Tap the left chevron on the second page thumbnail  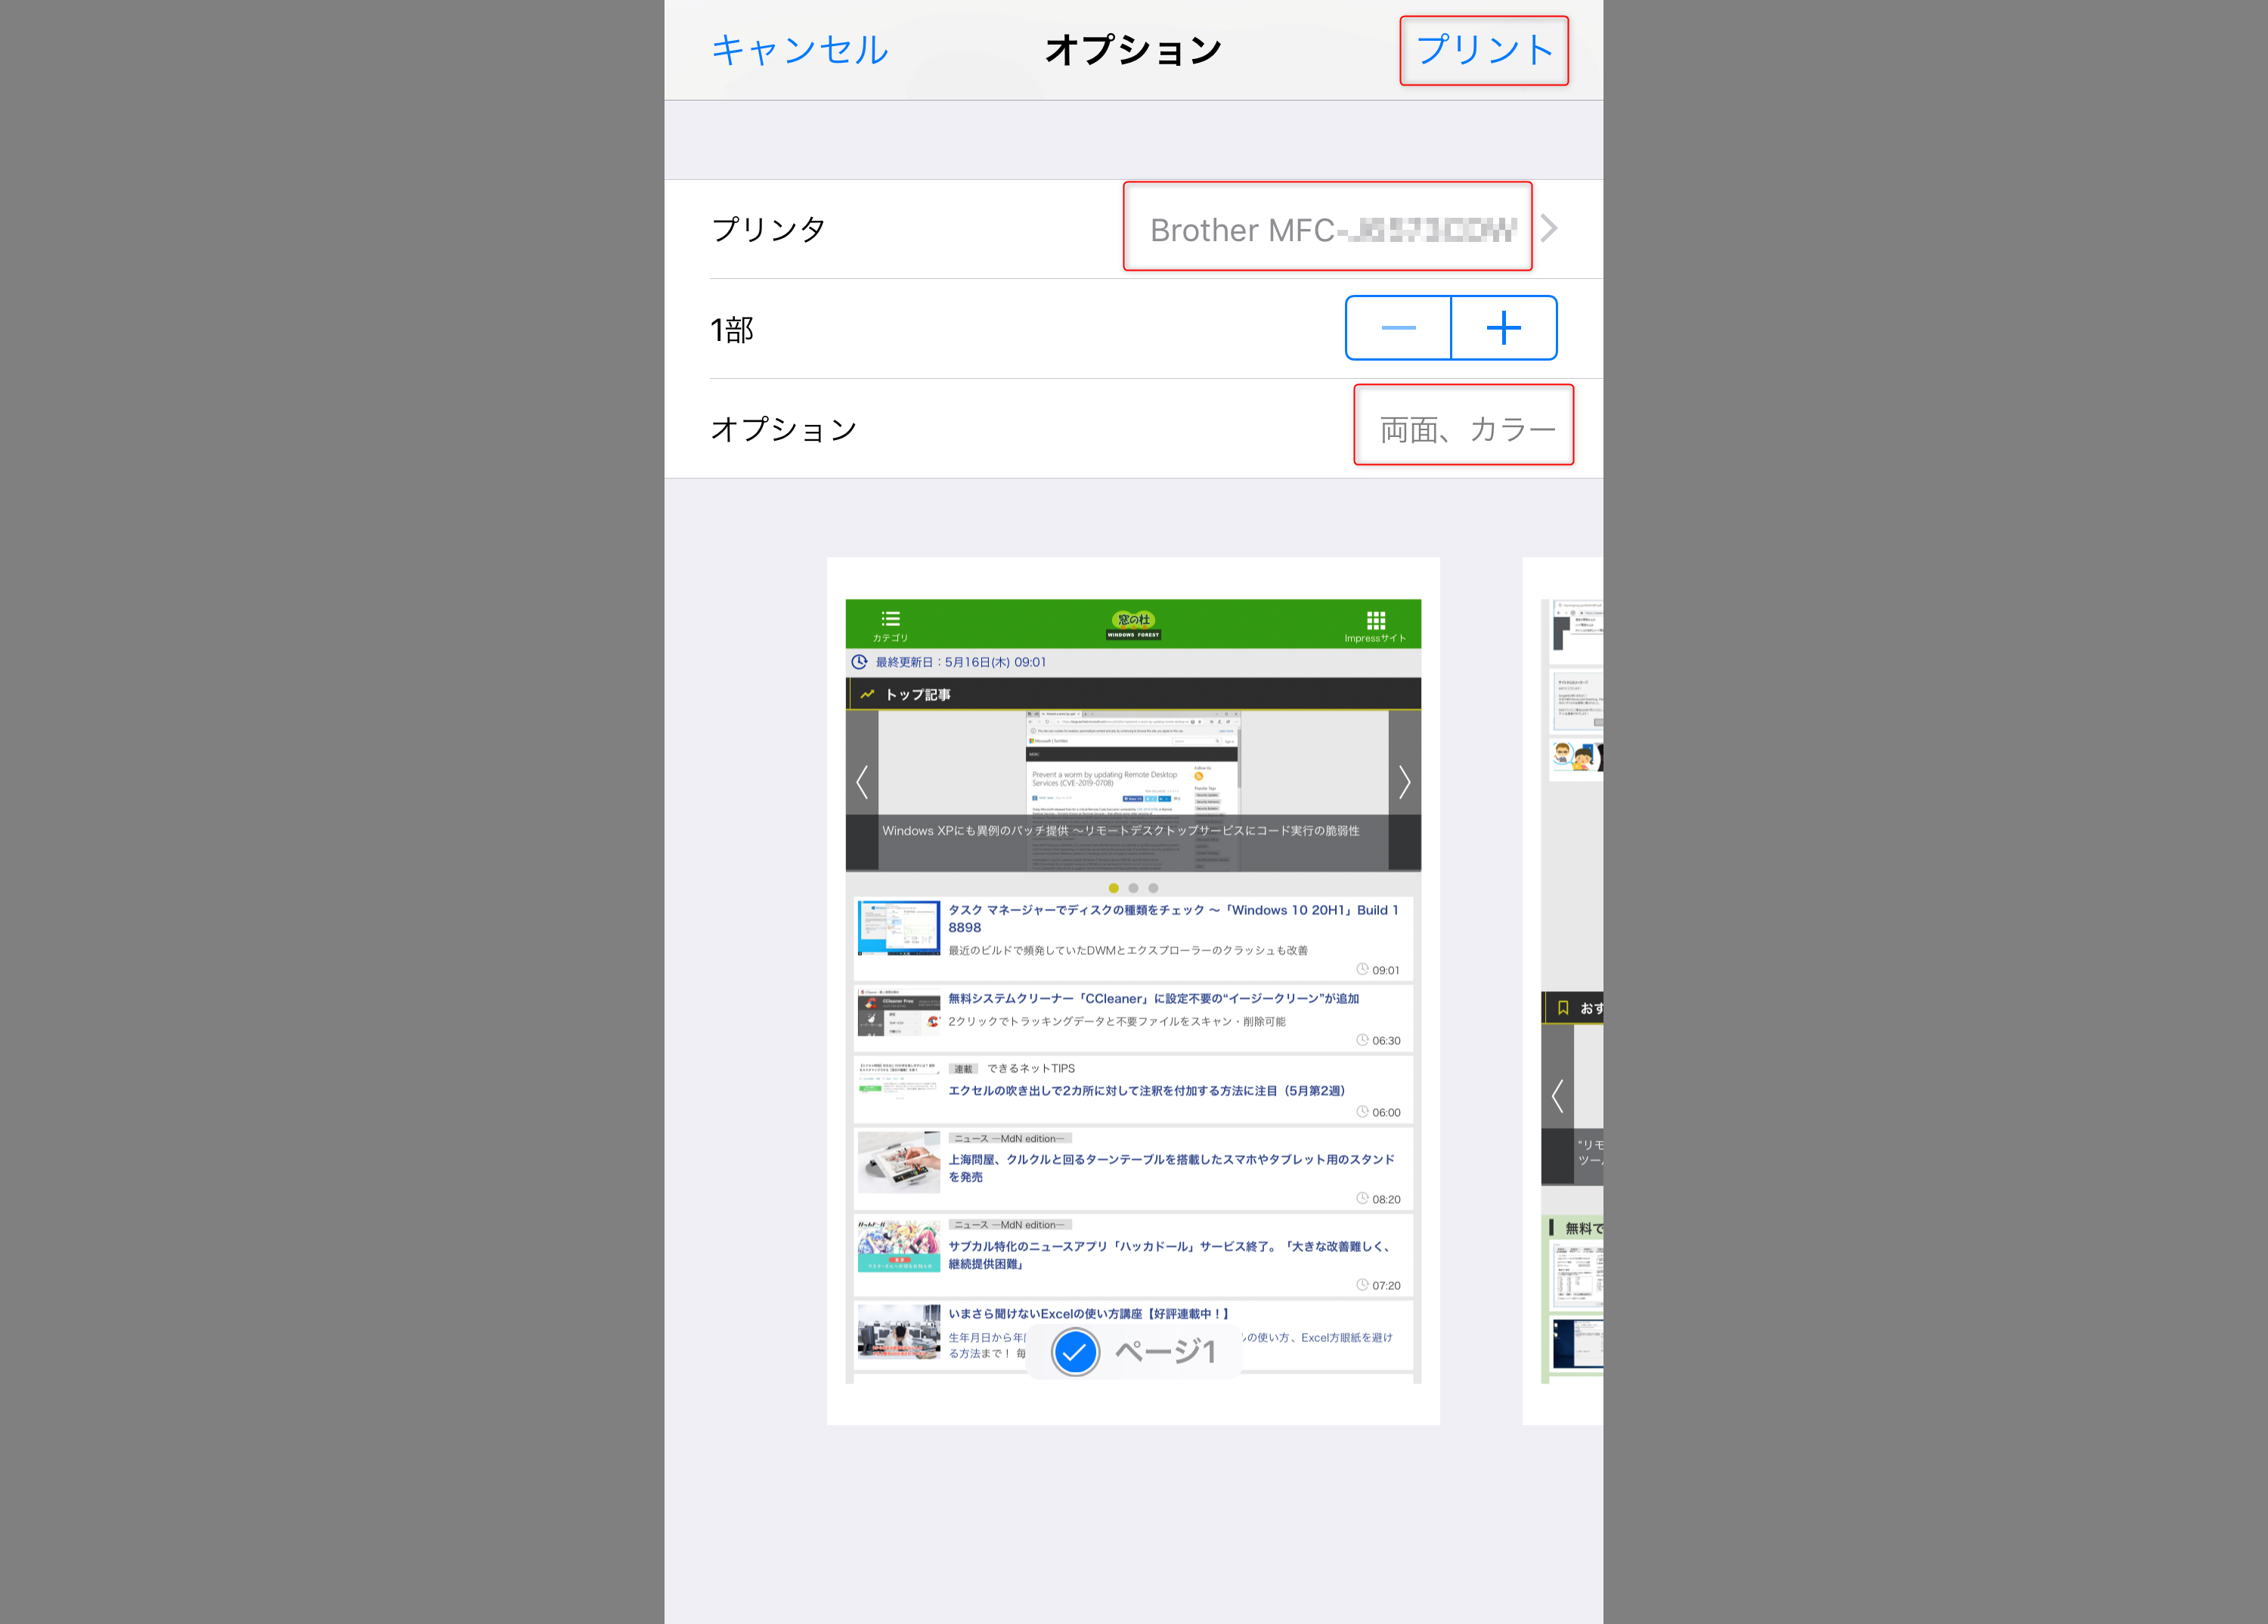[x=1557, y=1096]
